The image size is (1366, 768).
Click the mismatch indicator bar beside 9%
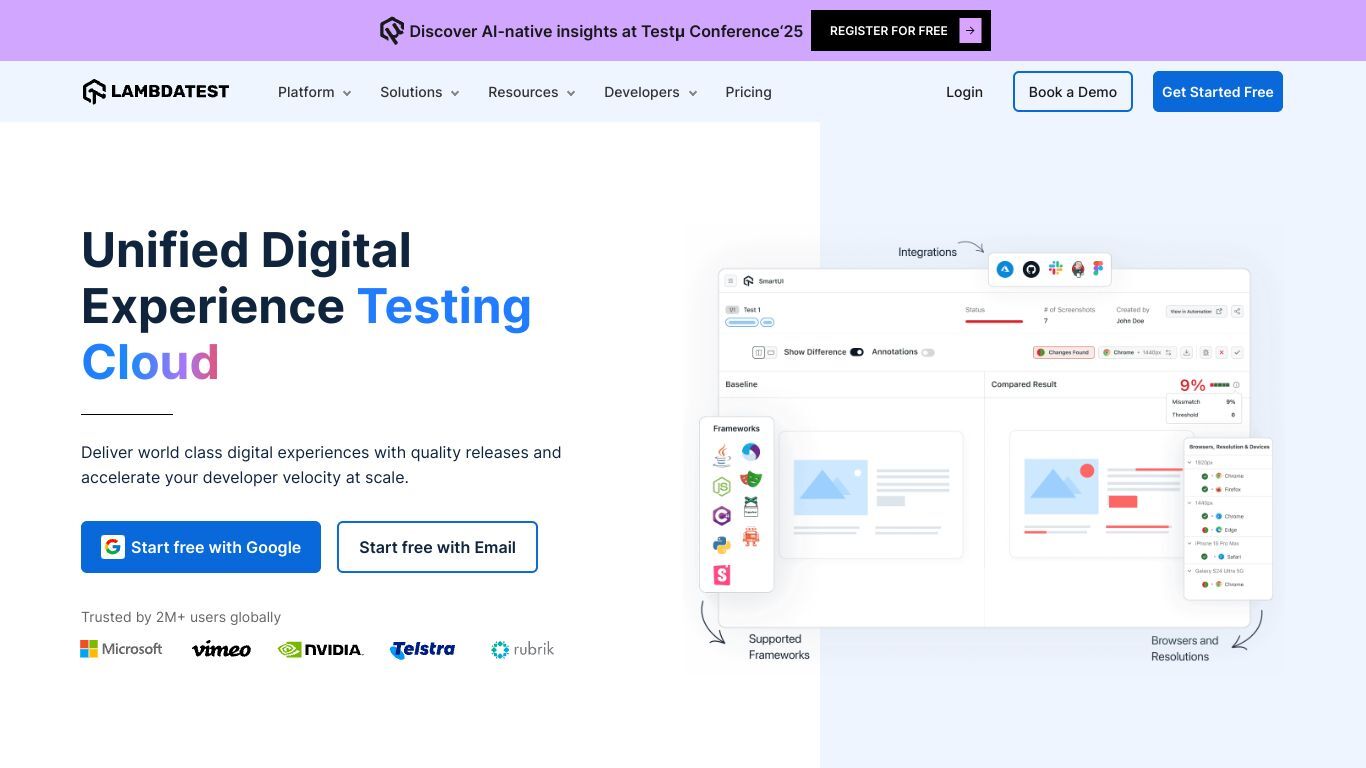tap(1219, 385)
